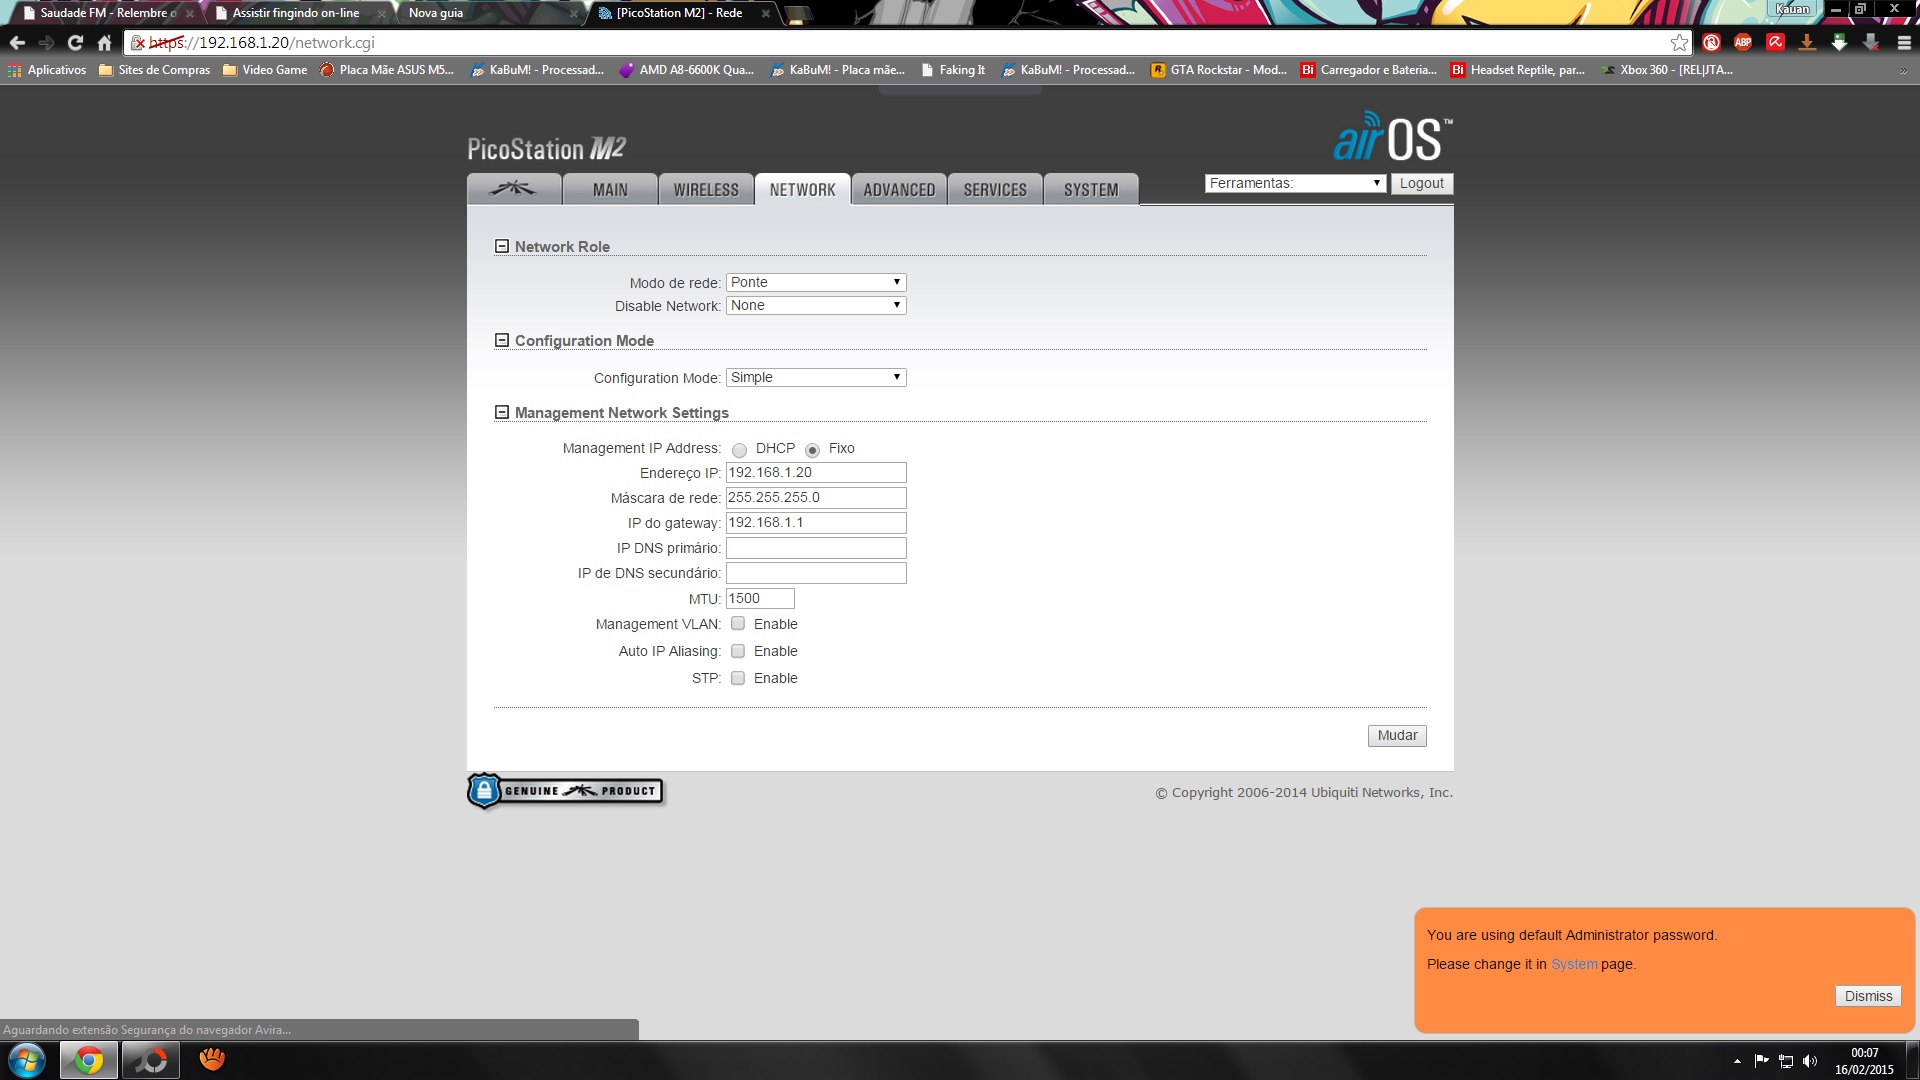Select DHCP management IP option
The height and width of the screenshot is (1080, 1920).
739,450
